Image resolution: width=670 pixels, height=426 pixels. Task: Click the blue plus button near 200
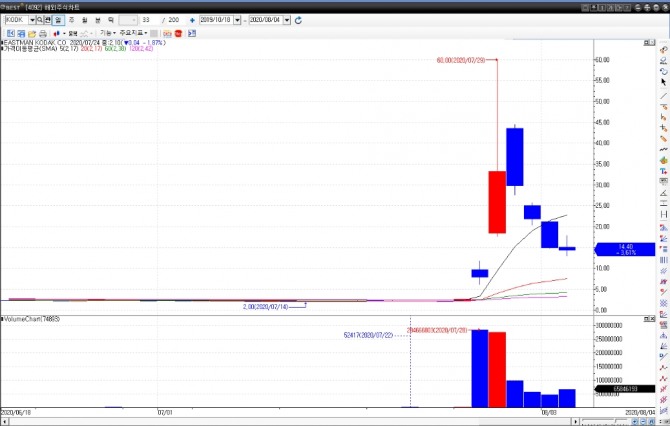coord(192,20)
